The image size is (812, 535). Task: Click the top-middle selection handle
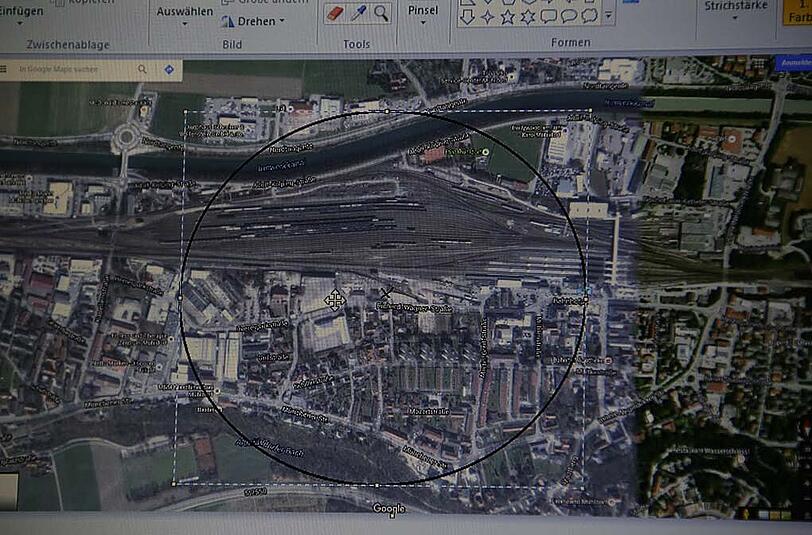click(x=387, y=110)
